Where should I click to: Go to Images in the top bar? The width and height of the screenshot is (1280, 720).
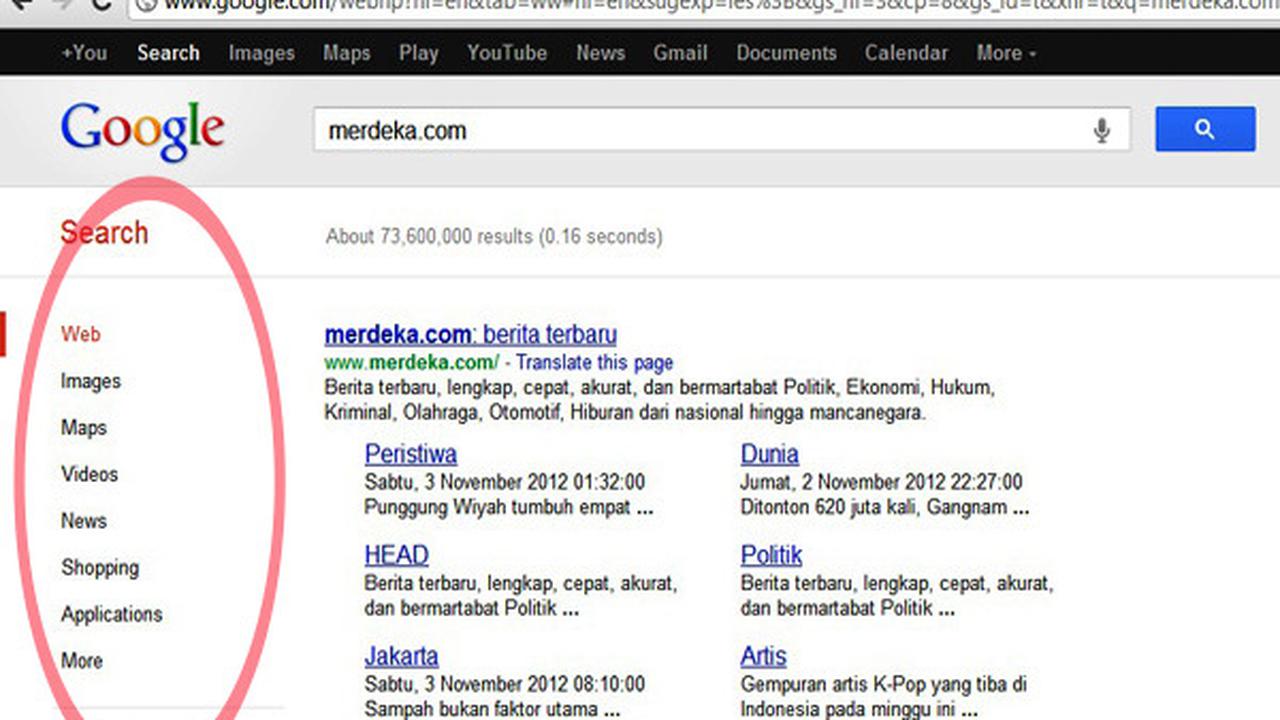[x=261, y=53]
